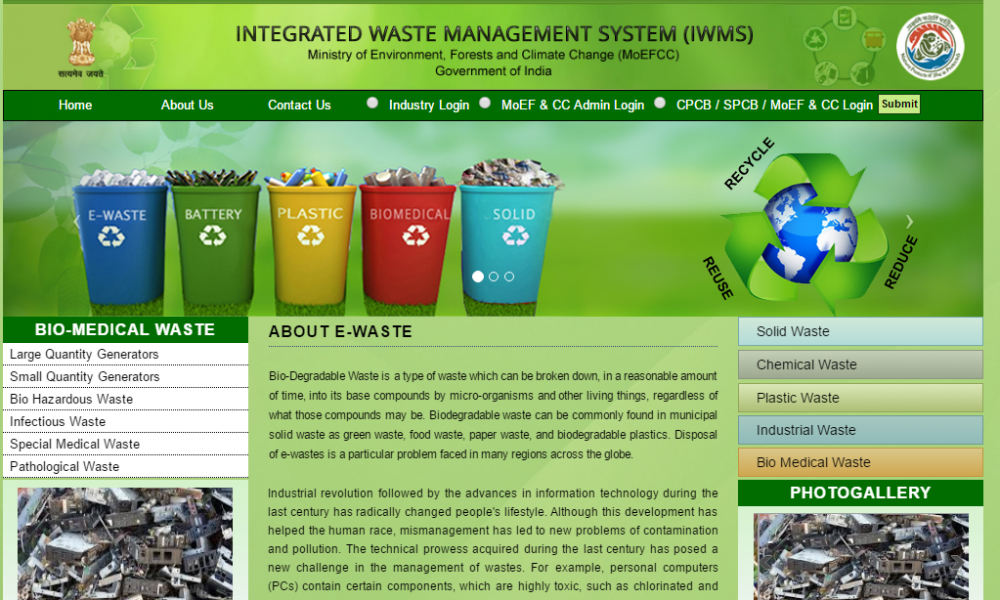Click the MoEFCC ministry circular logo
This screenshot has height=600, width=1000.
coord(929,46)
